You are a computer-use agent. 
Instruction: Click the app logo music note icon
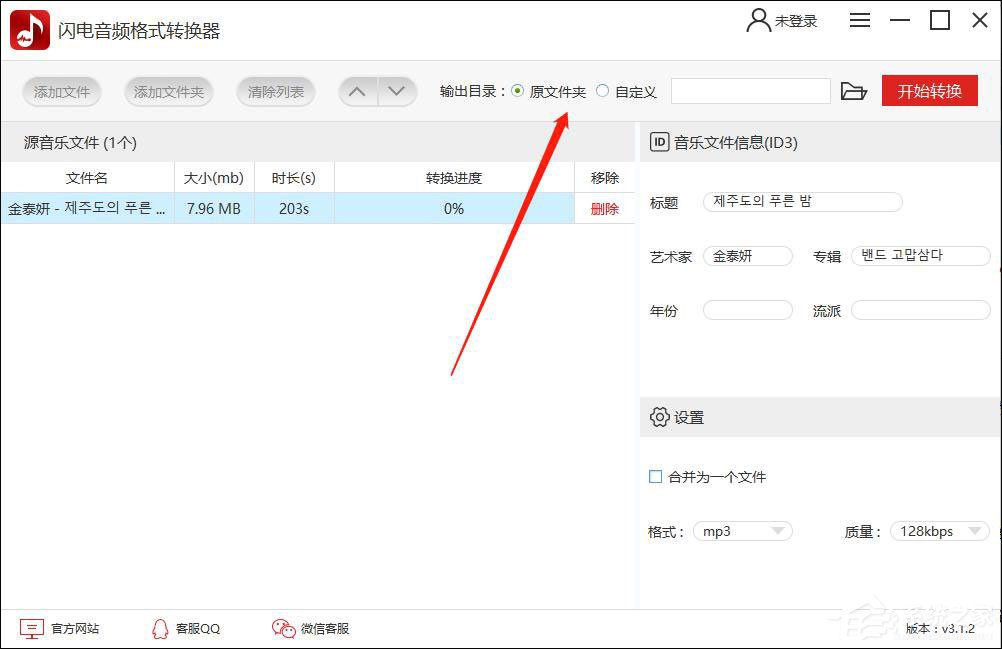(28, 28)
